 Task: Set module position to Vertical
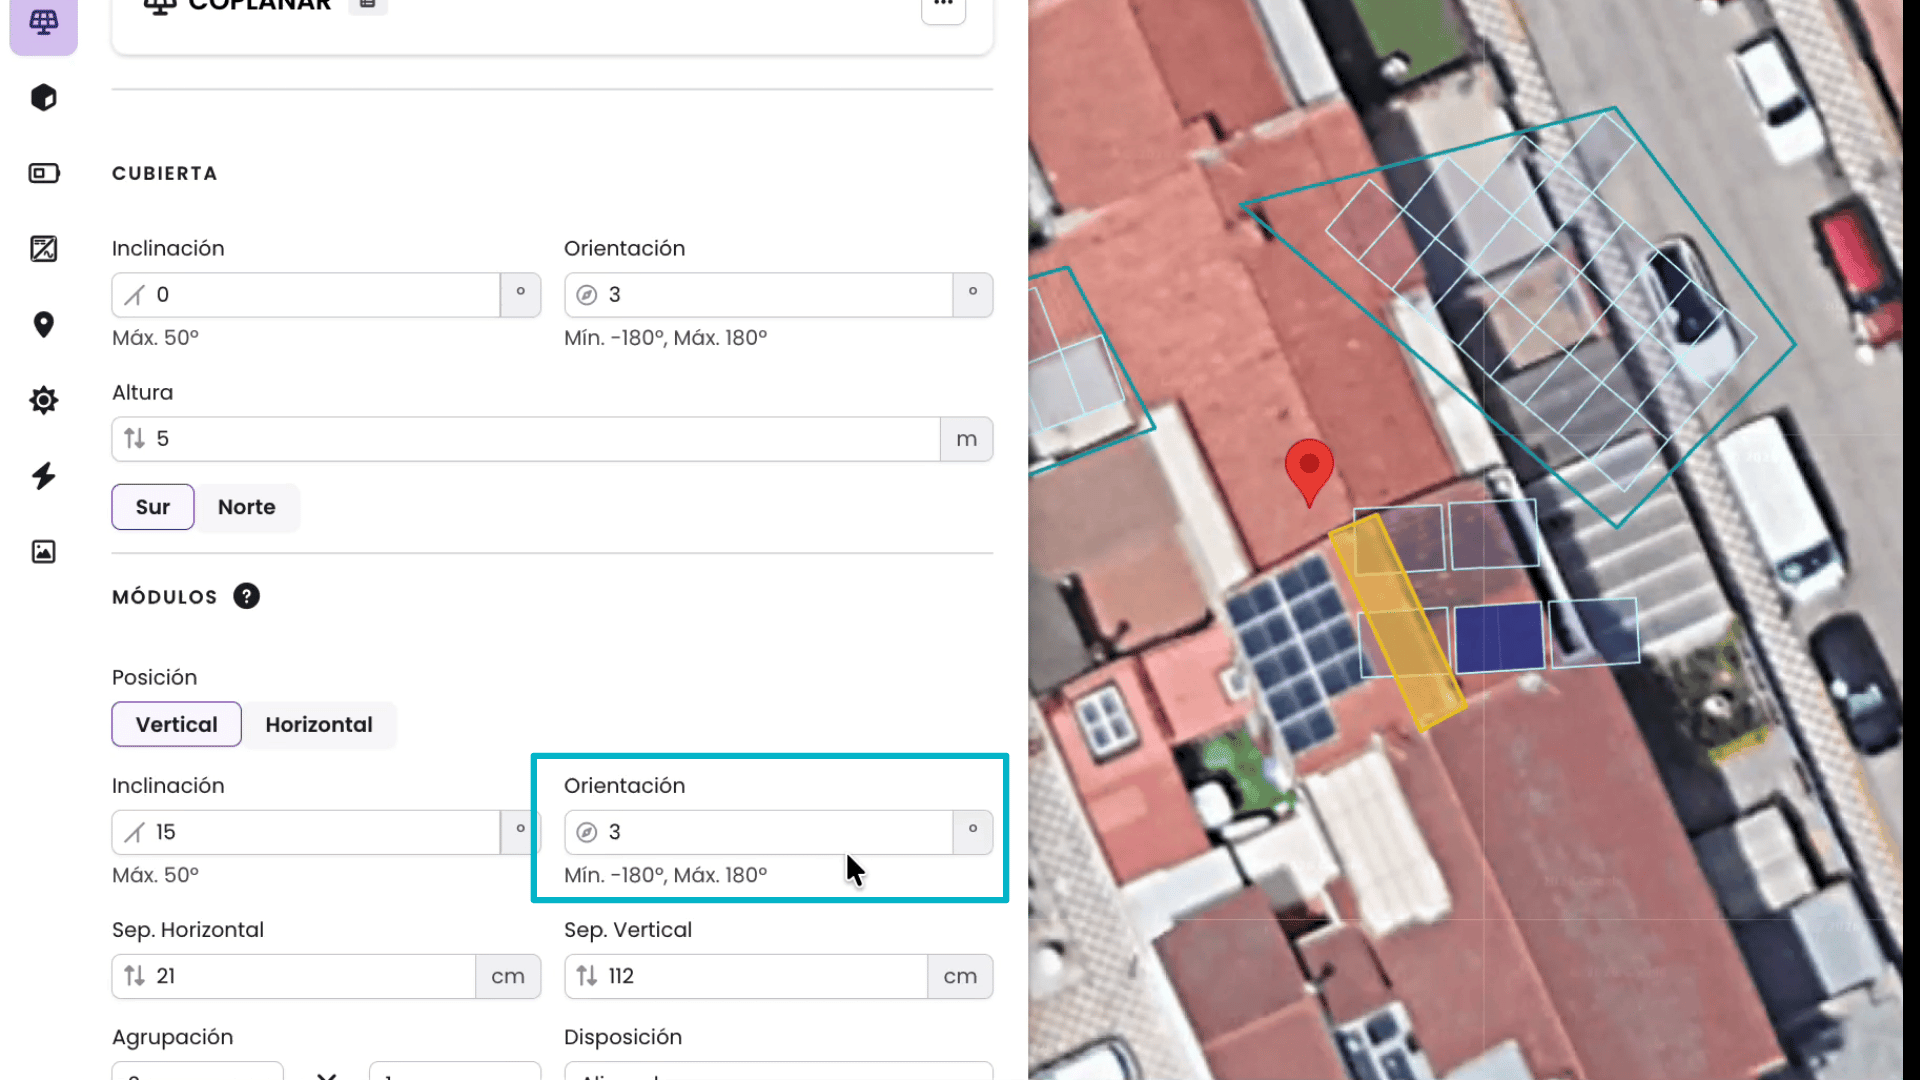[x=176, y=724]
